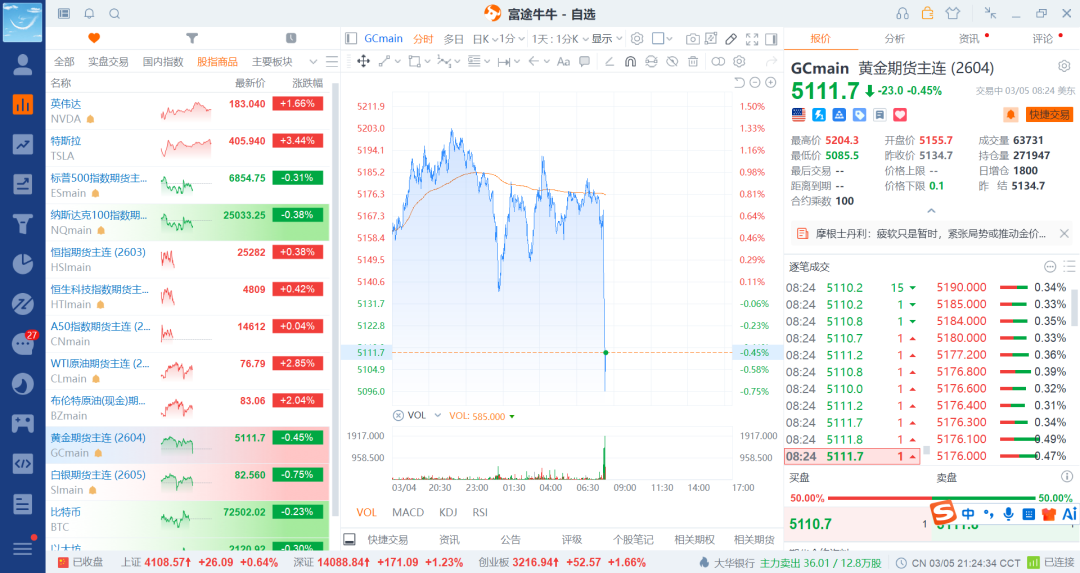Switch to the 分析 tab
Screen dimensions: 1080x573
[x=894, y=39]
